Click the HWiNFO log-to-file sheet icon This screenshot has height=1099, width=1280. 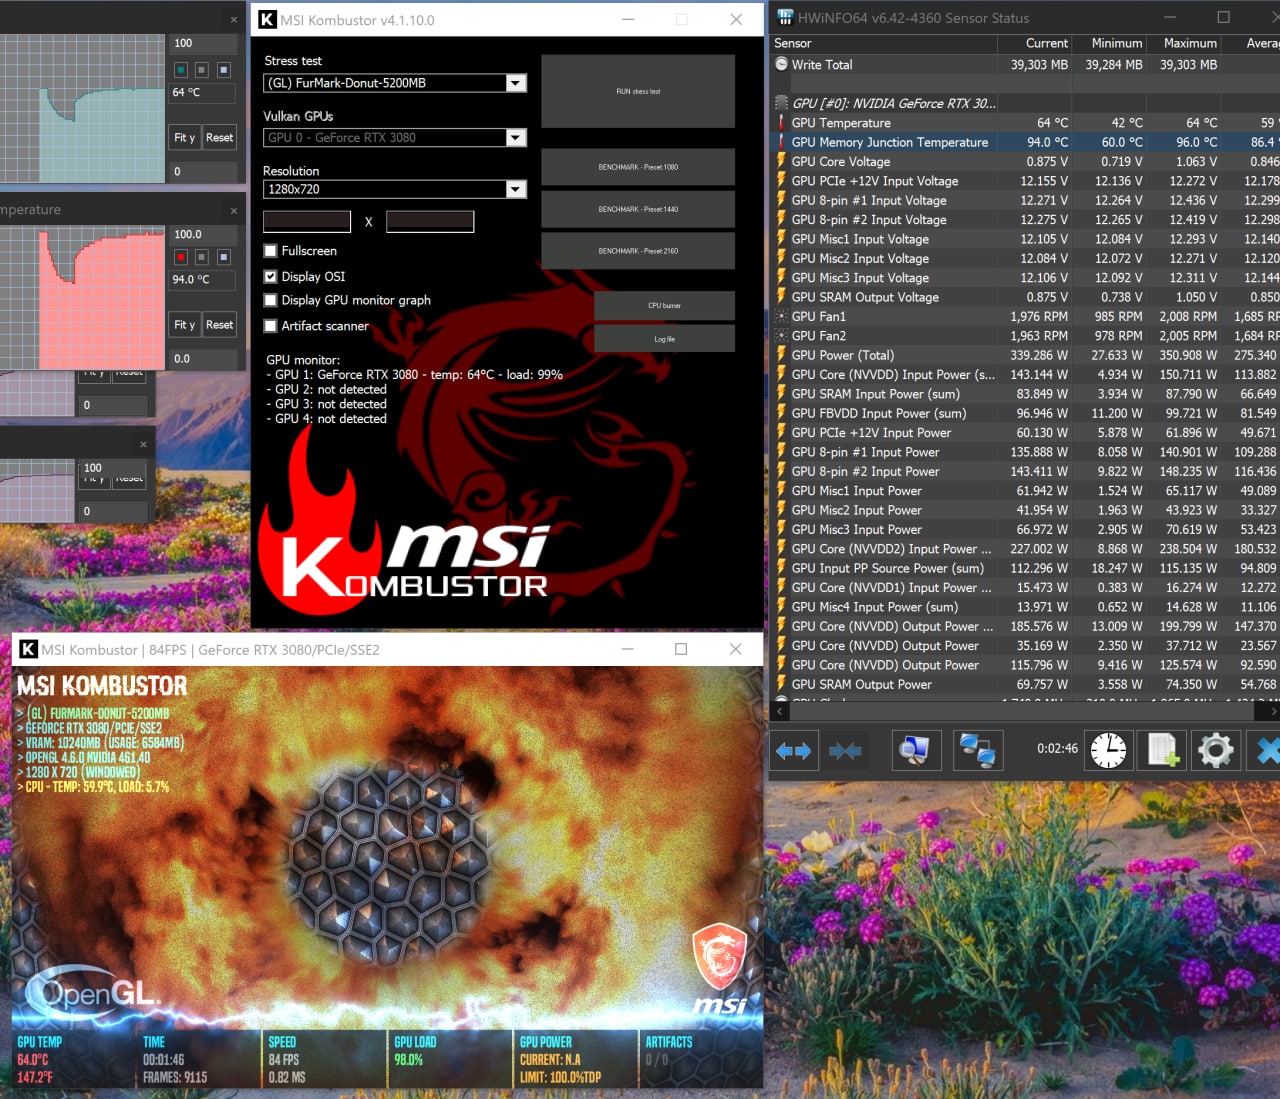[x=1162, y=750]
